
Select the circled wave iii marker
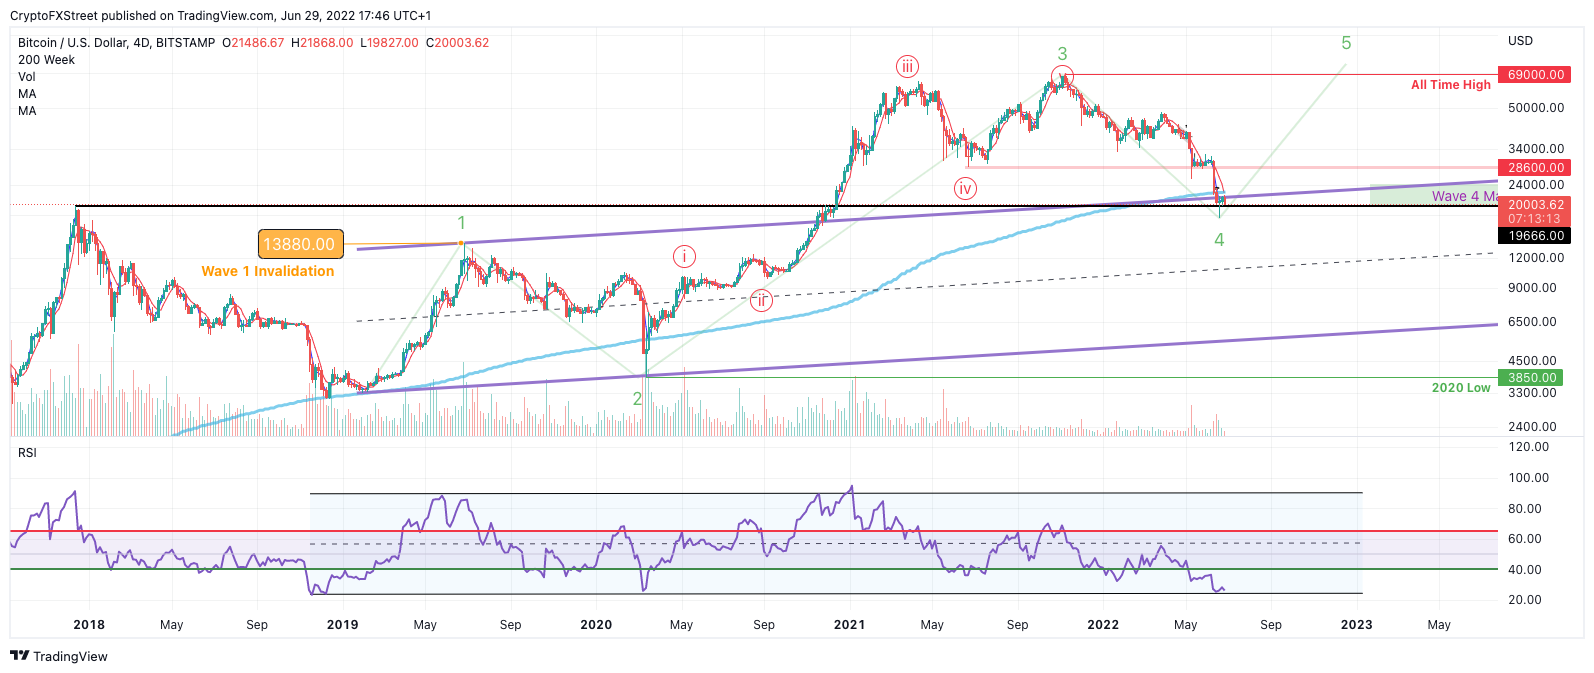point(906,67)
